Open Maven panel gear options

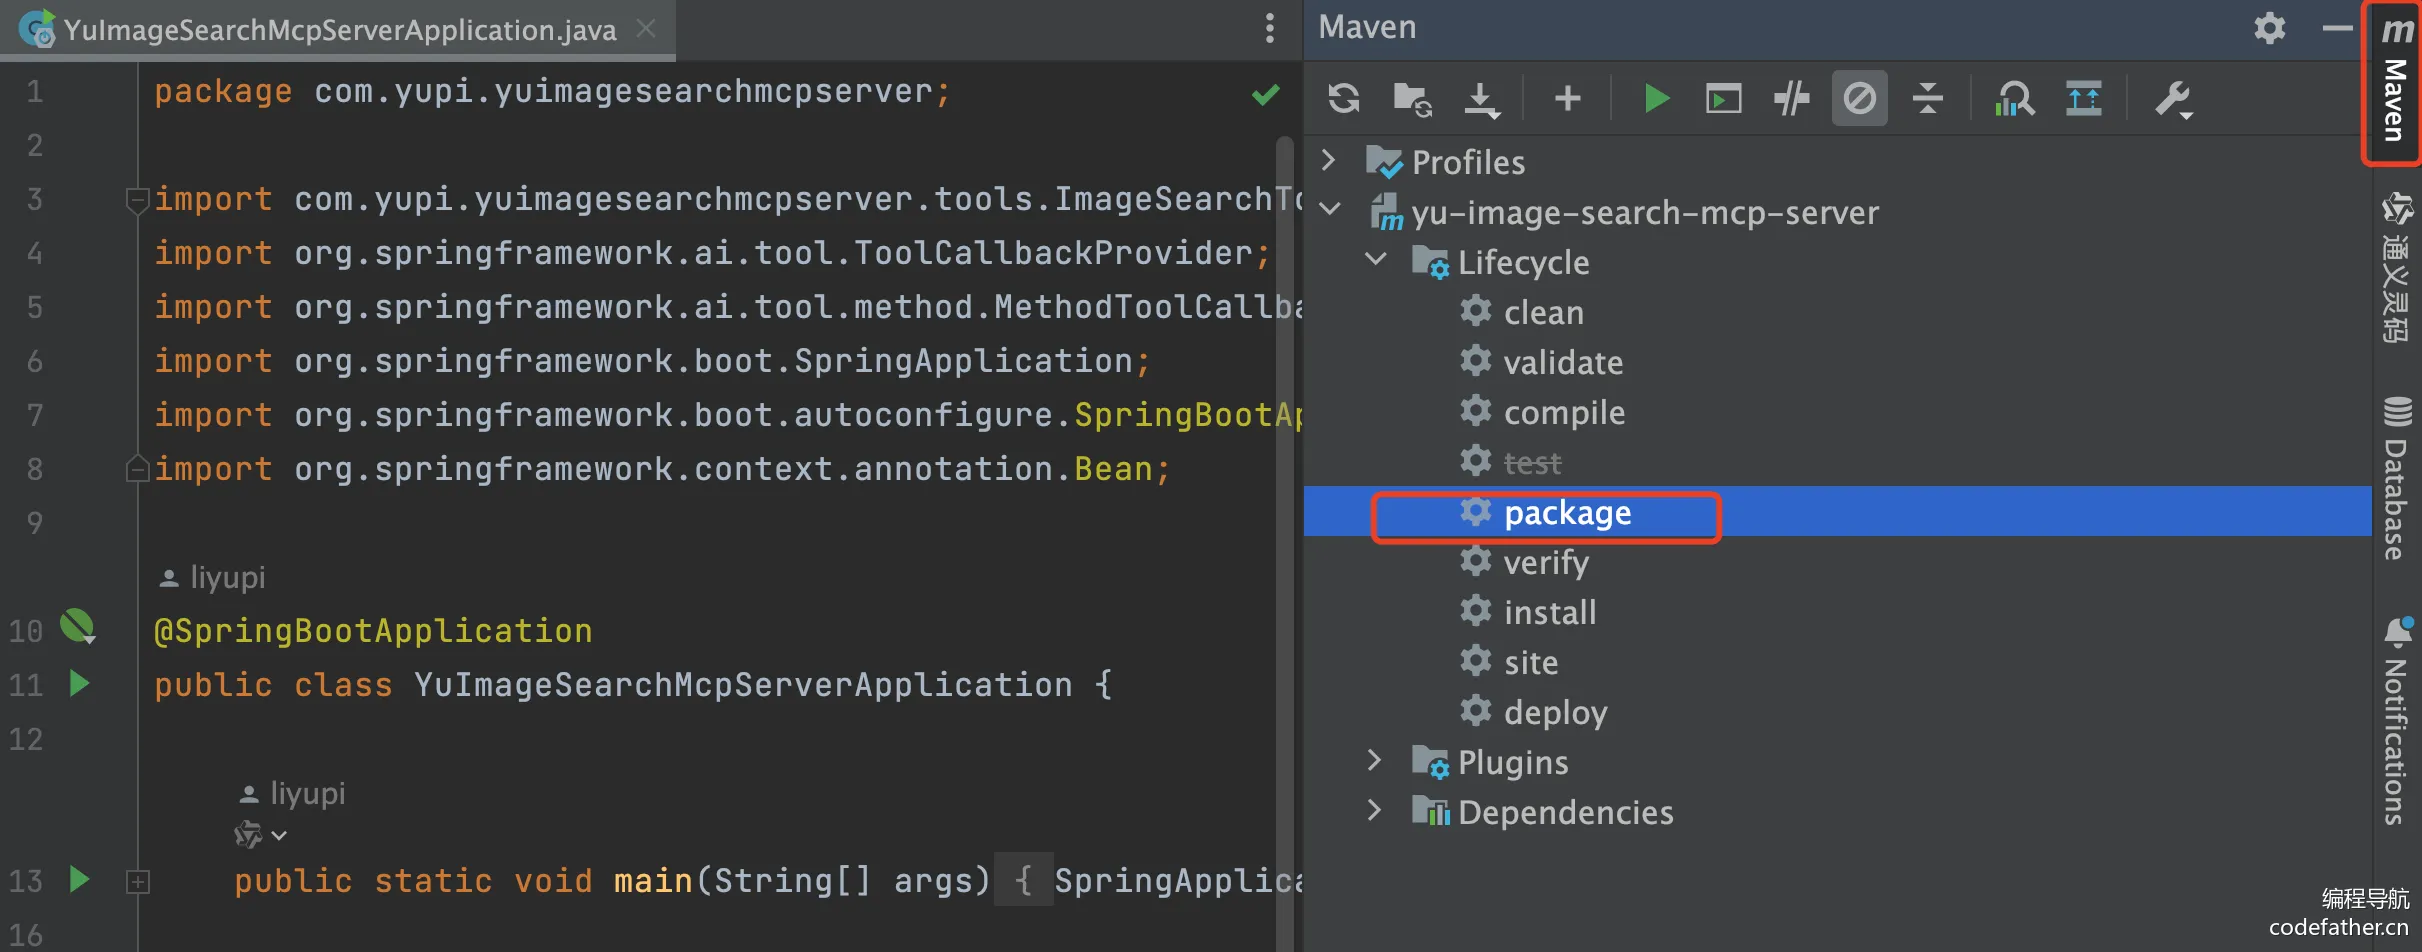click(x=2269, y=27)
